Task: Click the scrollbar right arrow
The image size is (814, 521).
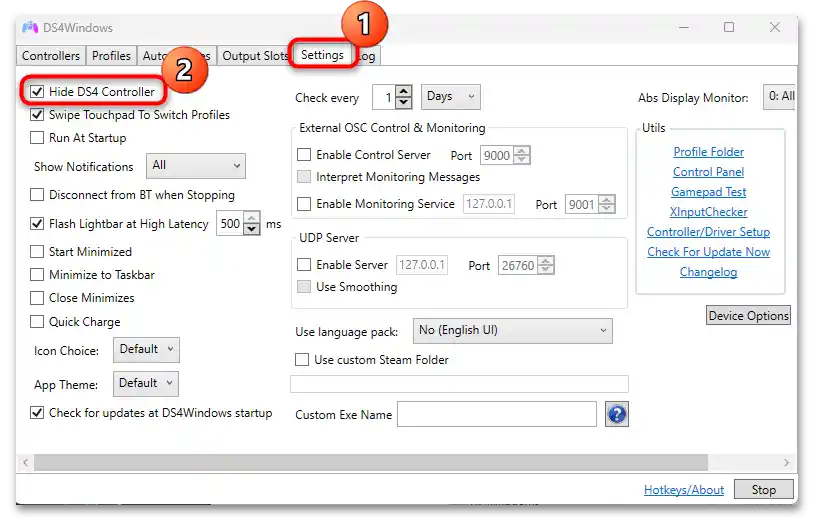Action: (x=786, y=462)
